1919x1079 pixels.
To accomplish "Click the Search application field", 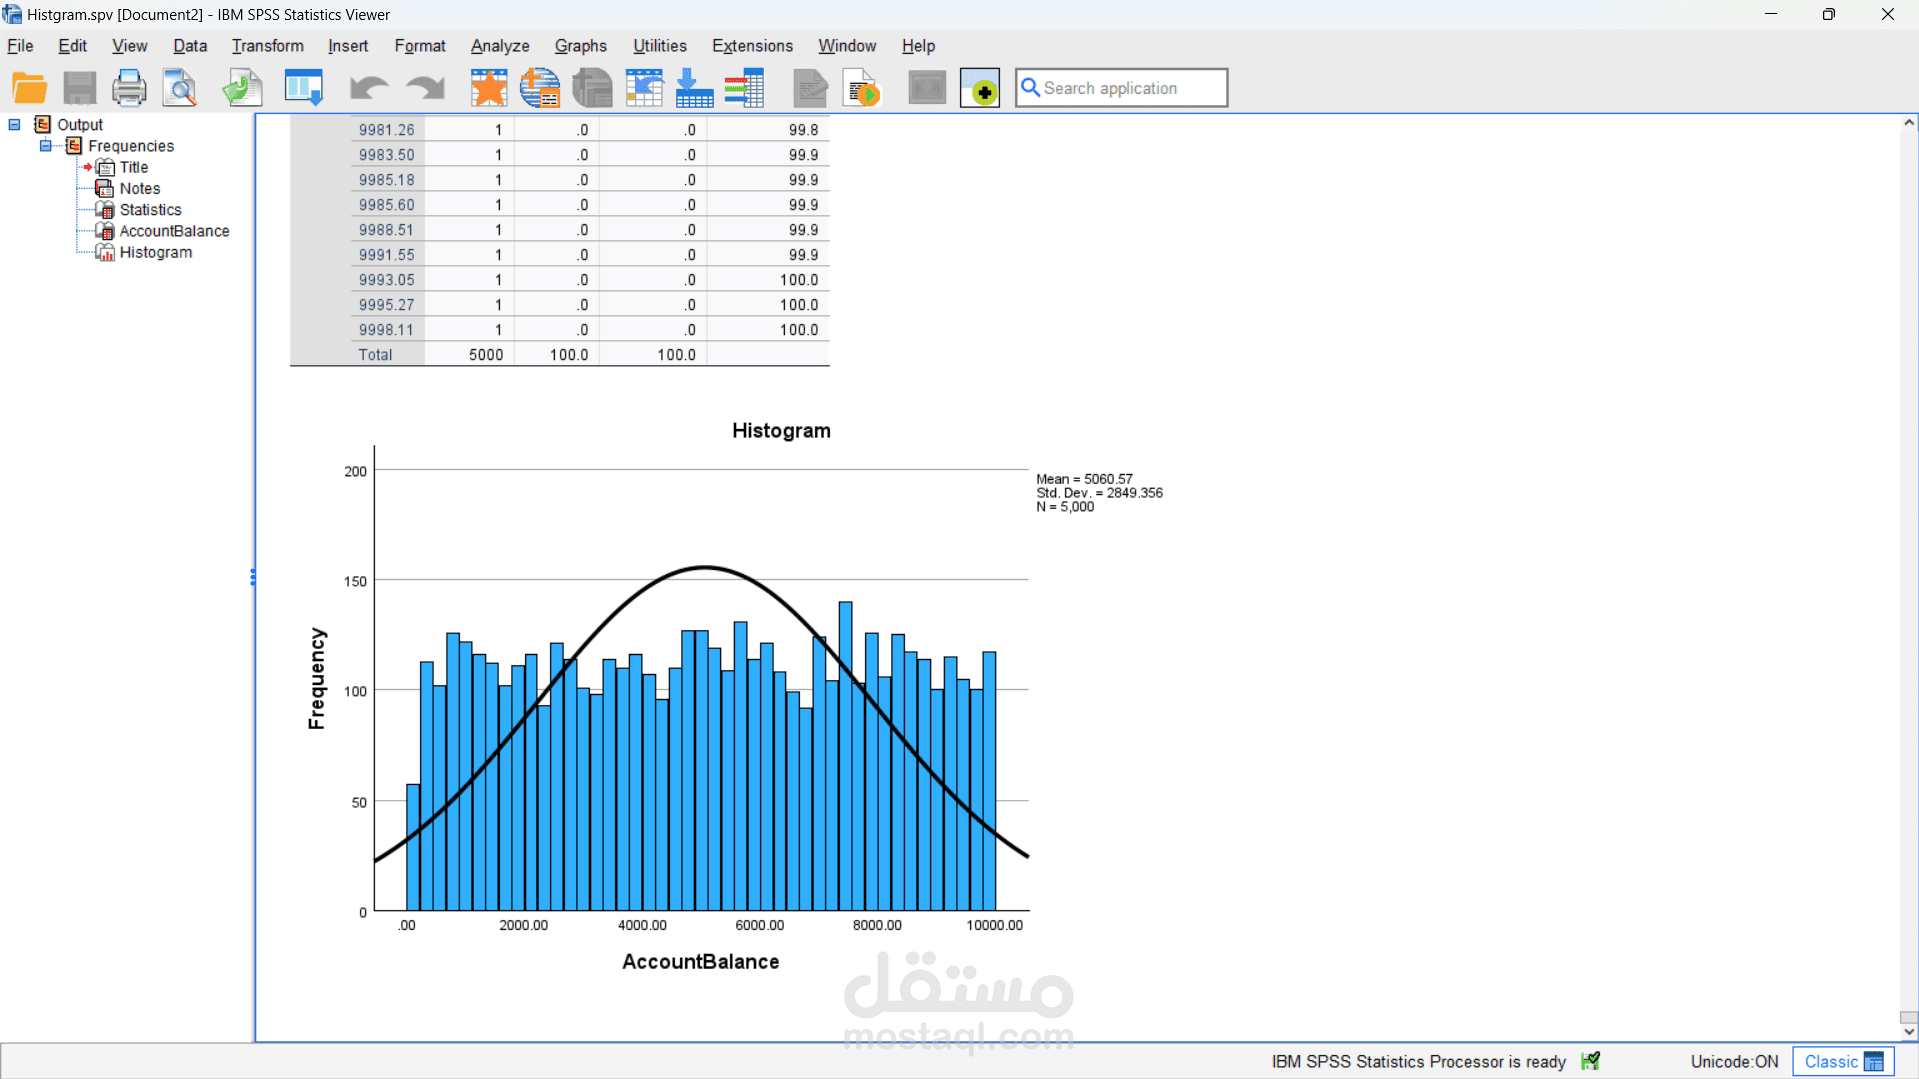I will point(1121,88).
